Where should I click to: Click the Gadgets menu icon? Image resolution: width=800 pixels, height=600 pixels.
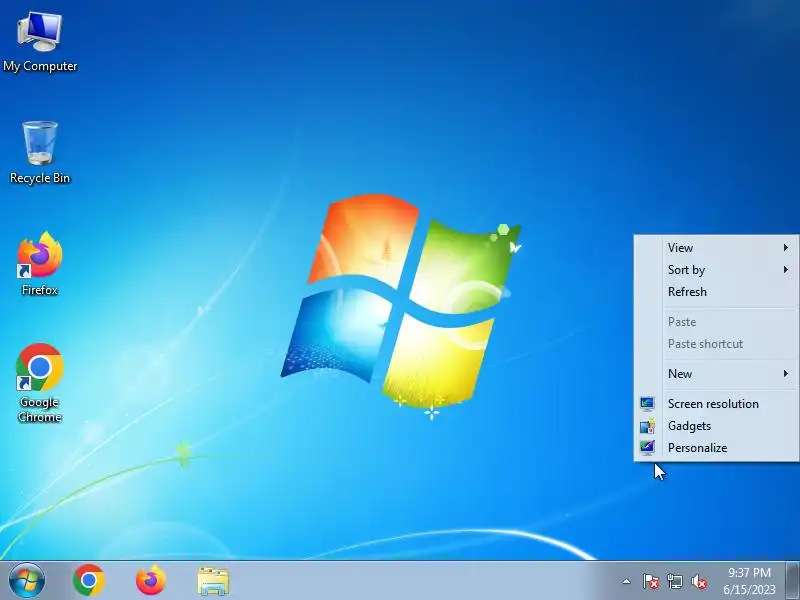click(647, 426)
